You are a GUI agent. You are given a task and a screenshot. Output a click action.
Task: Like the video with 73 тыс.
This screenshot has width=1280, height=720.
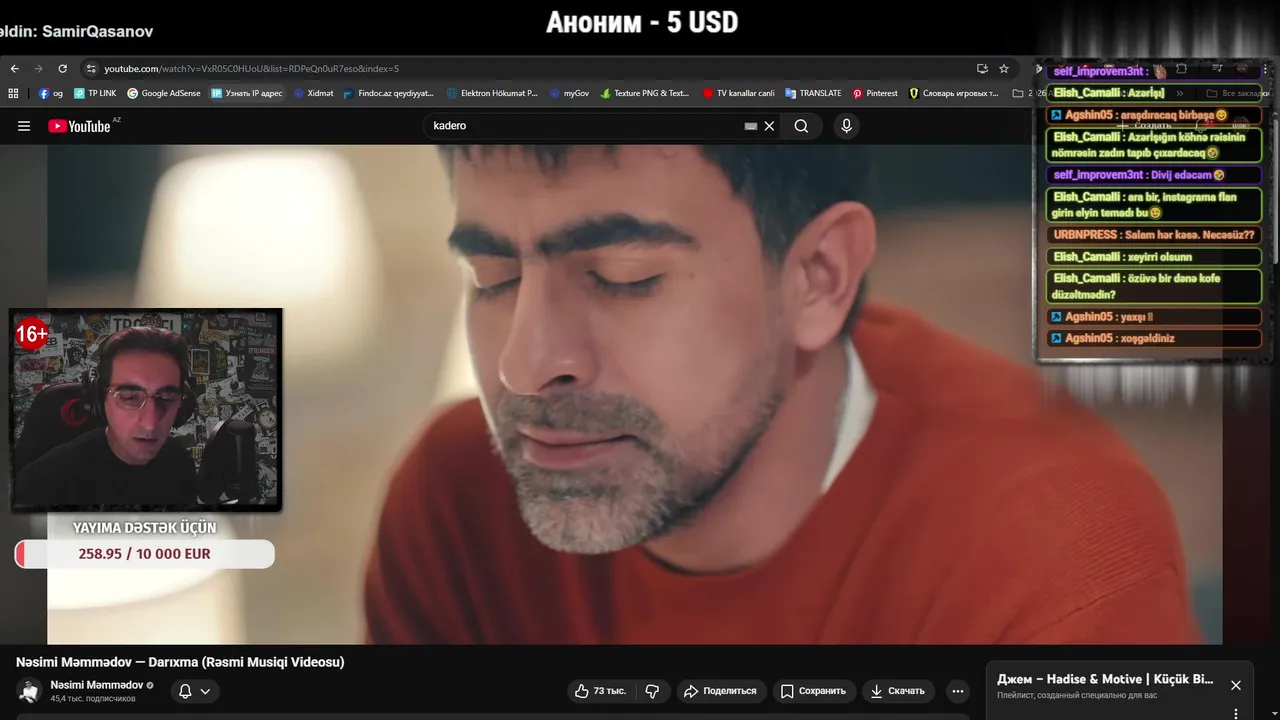[x=600, y=691]
